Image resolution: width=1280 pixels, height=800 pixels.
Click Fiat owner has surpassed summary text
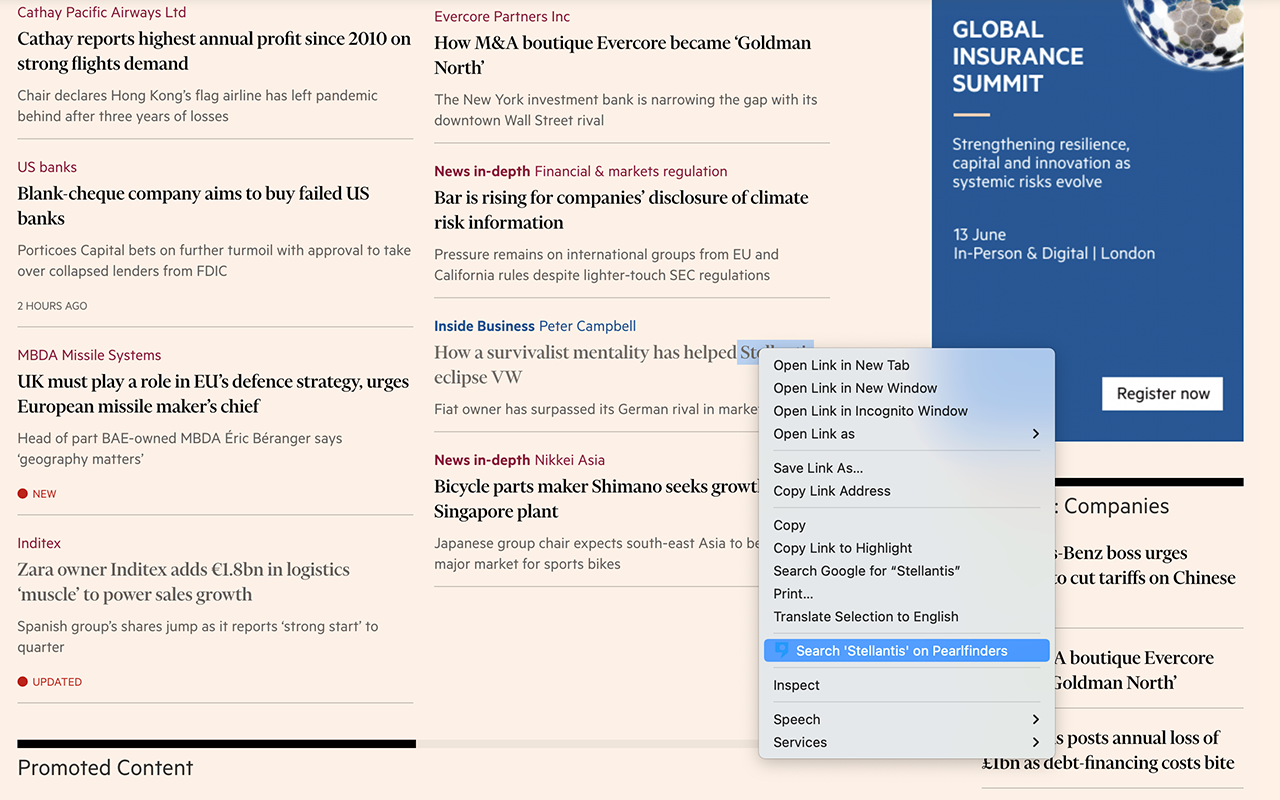pyautogui.click(x=596, y=409)
